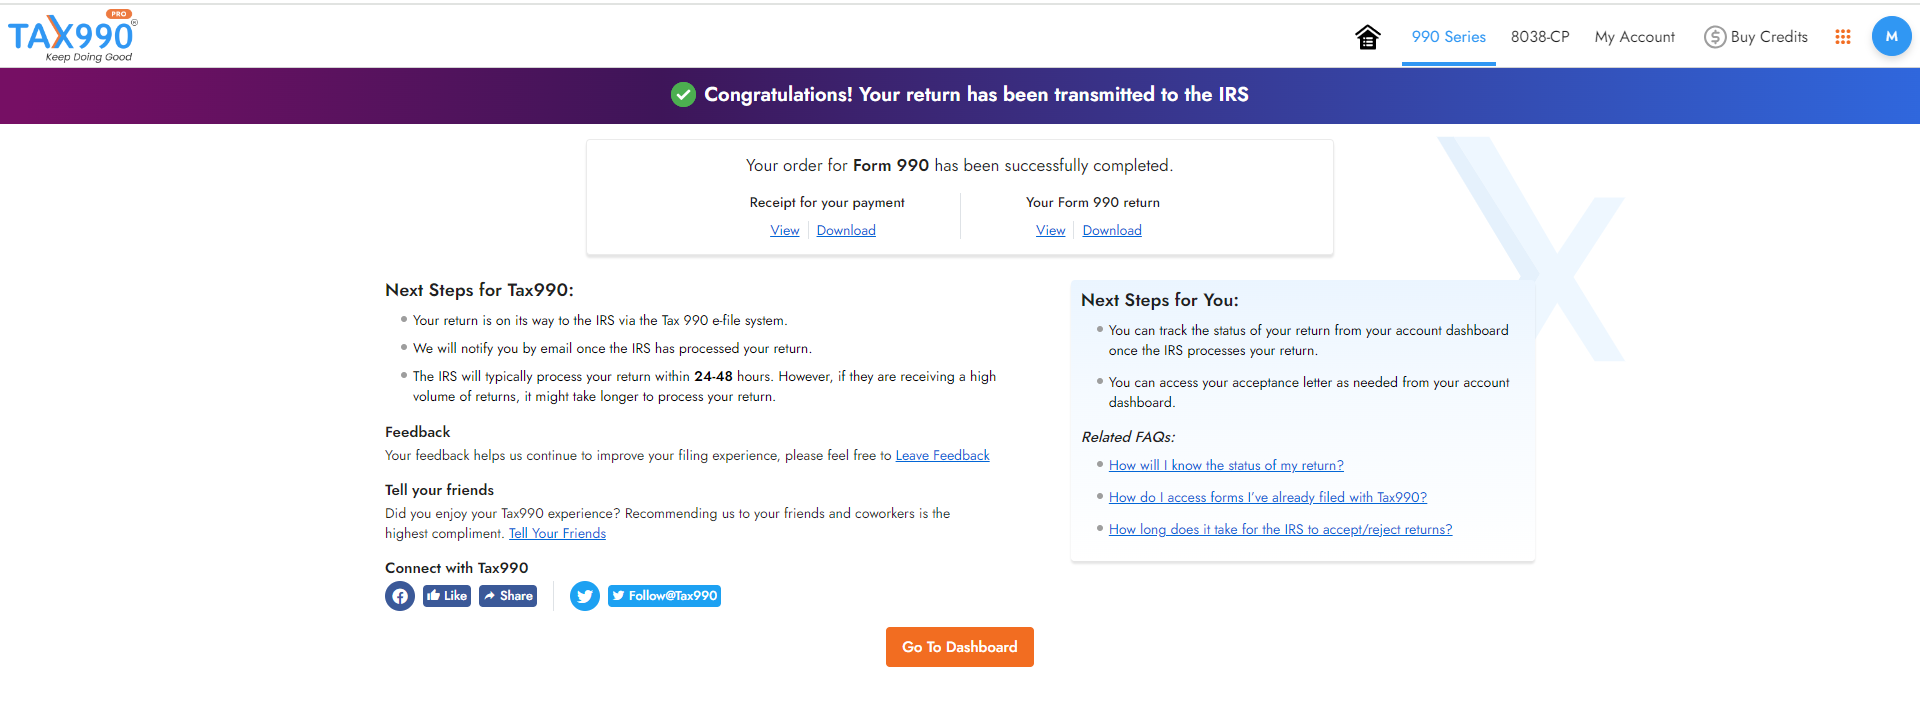This screenshot has height=724, width=1920.
Task: Click the 'Next Steps for You:' heading
Action: click(1160, 300)
